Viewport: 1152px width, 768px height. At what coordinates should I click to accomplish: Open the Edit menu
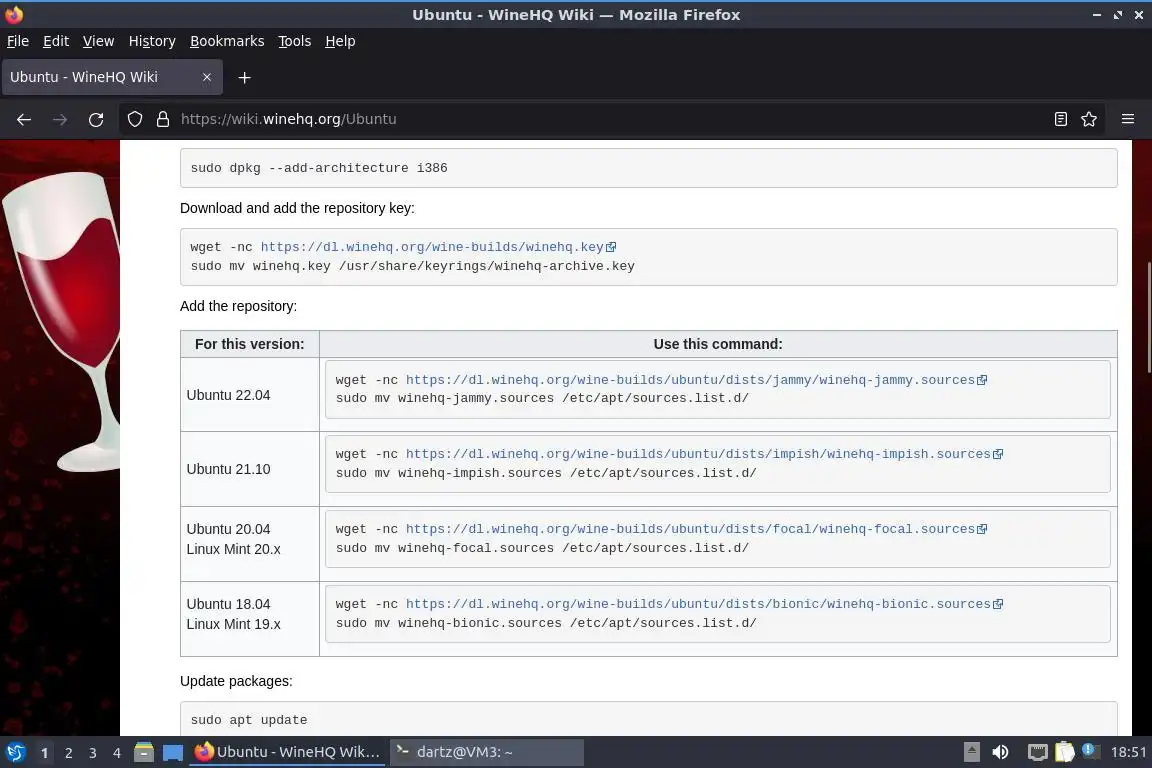coord(56,41)
